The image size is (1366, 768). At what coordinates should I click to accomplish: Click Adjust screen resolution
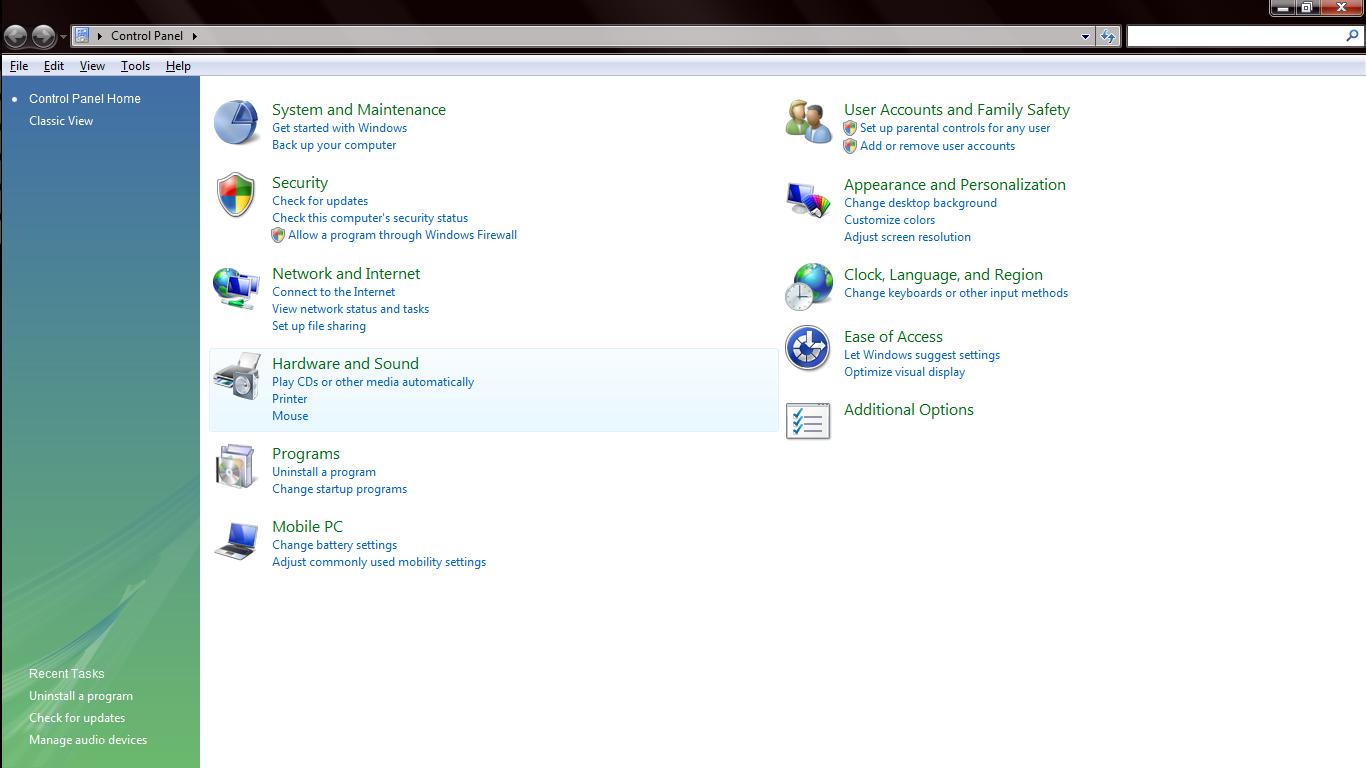tap(907, 237)
